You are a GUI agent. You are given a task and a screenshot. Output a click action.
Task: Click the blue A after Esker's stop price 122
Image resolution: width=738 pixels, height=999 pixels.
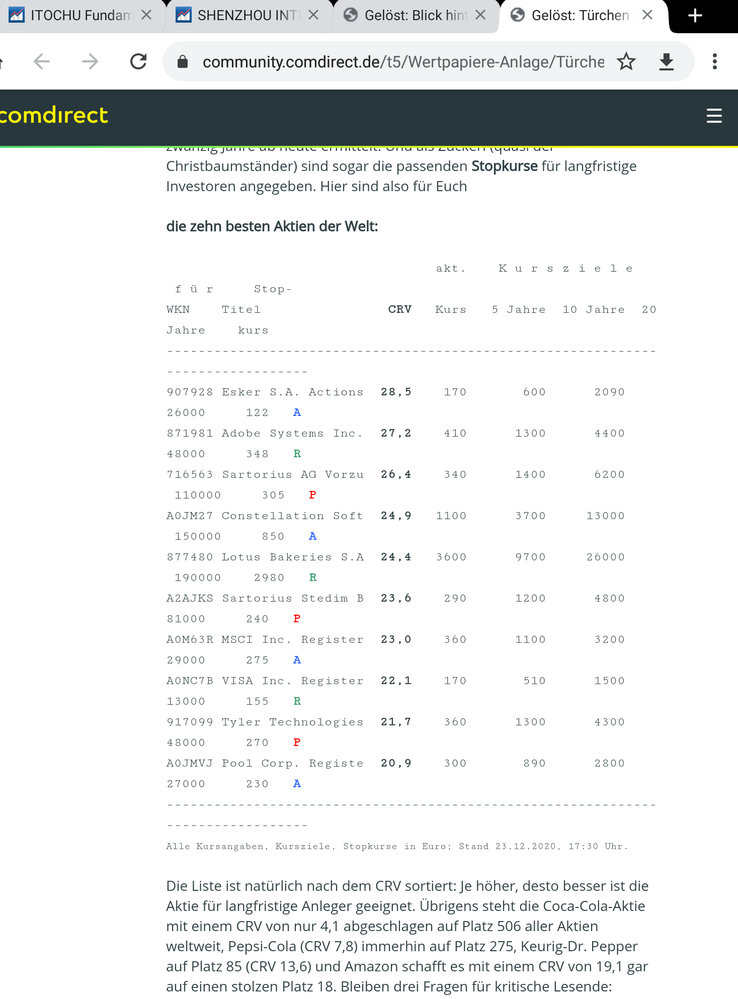coord(297,413)
